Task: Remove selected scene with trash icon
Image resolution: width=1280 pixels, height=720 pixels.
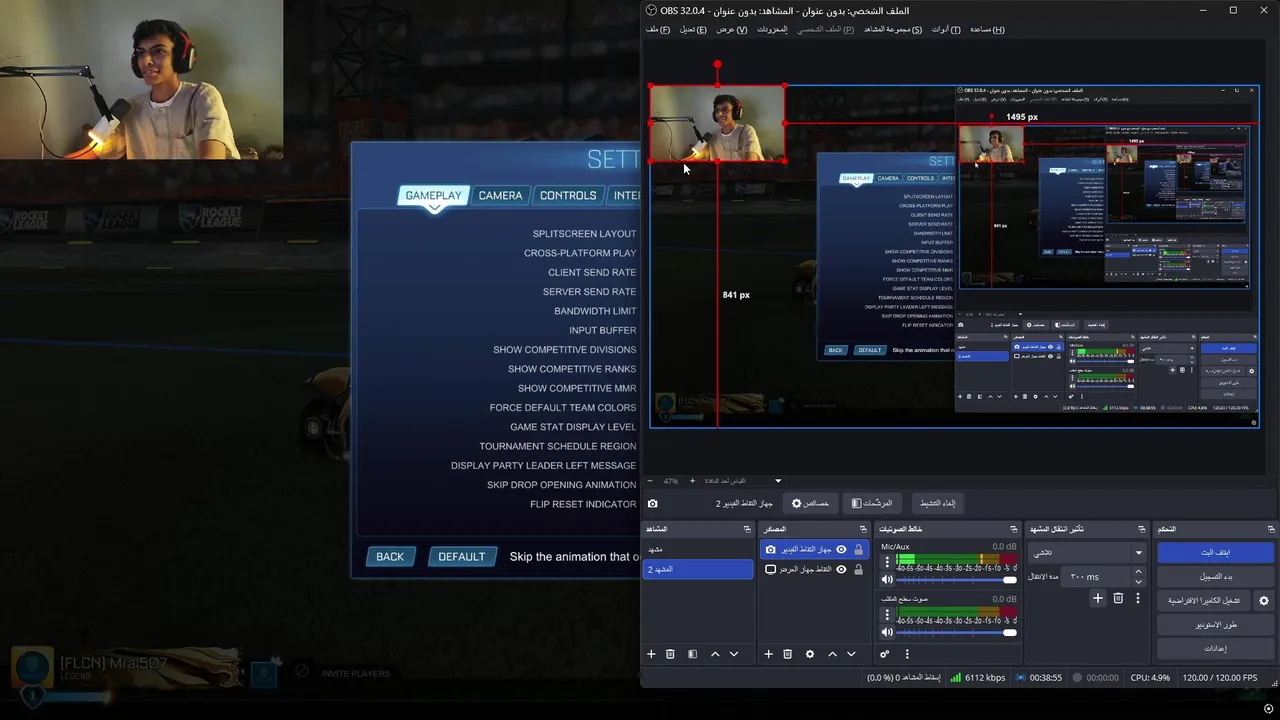Action: click(671, 654)
